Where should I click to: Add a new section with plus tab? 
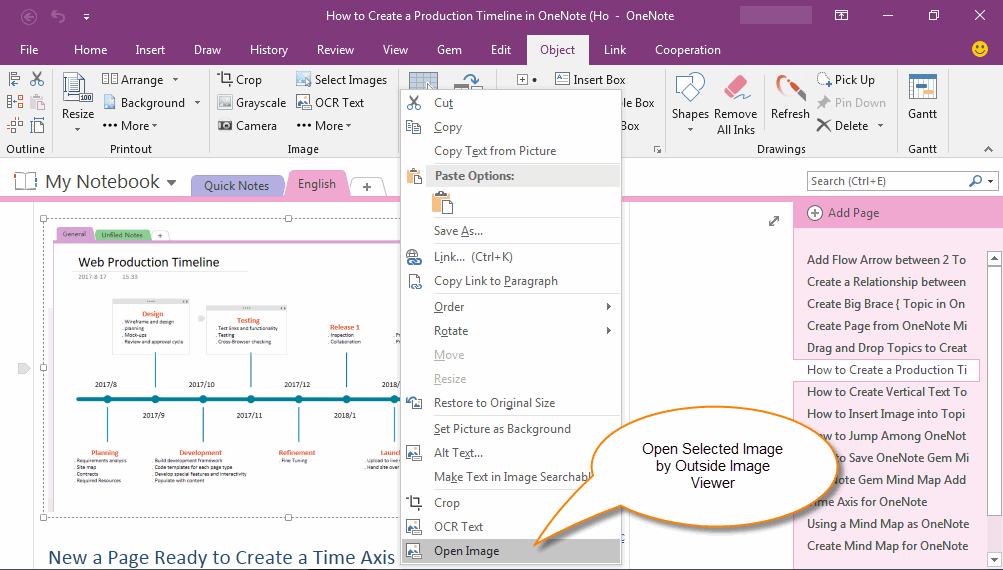pos(367,187)
